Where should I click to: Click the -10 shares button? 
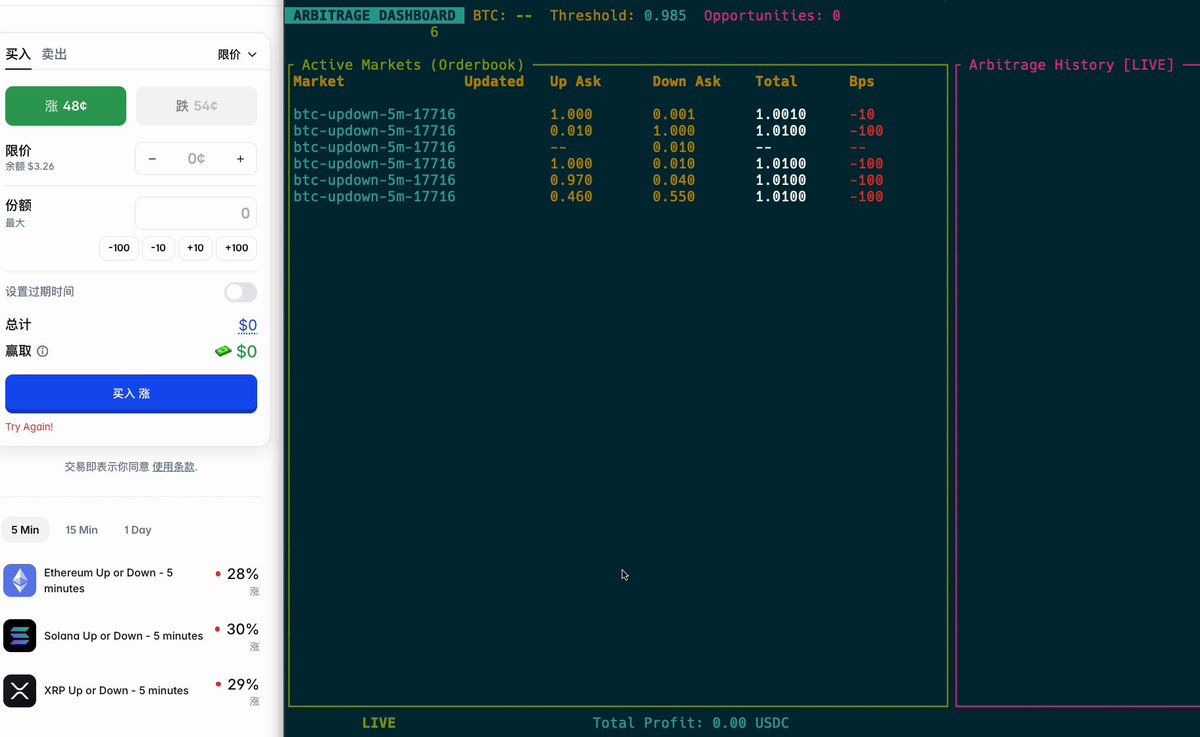click(x=158, y=248)
